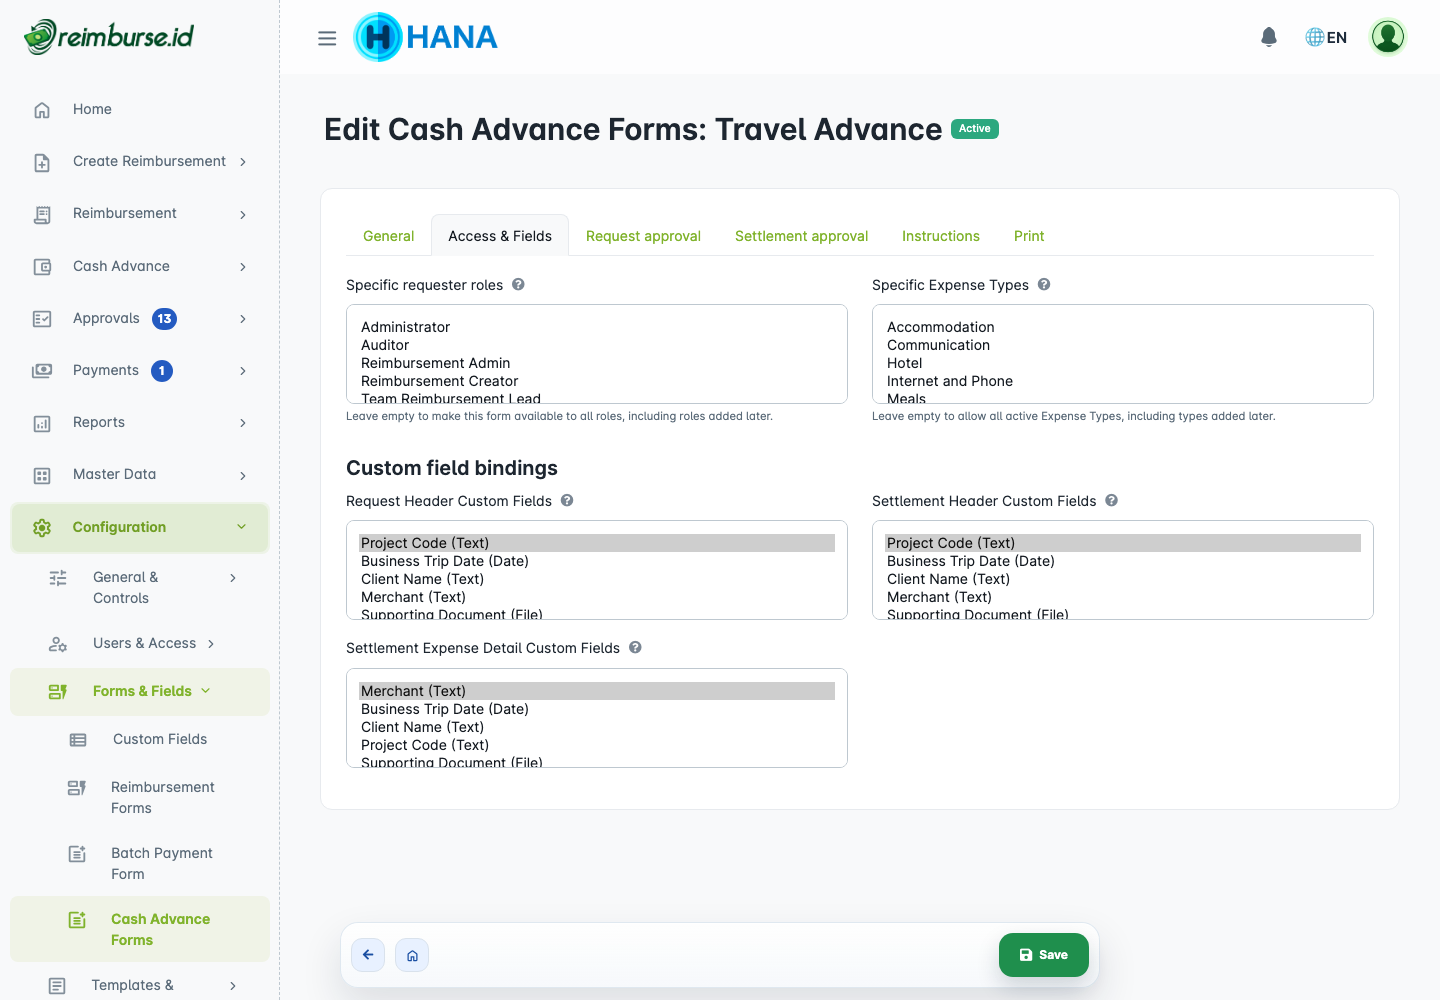Click the EN language globe icon
This screenshot has height=1000, width=1440.
1315,37
